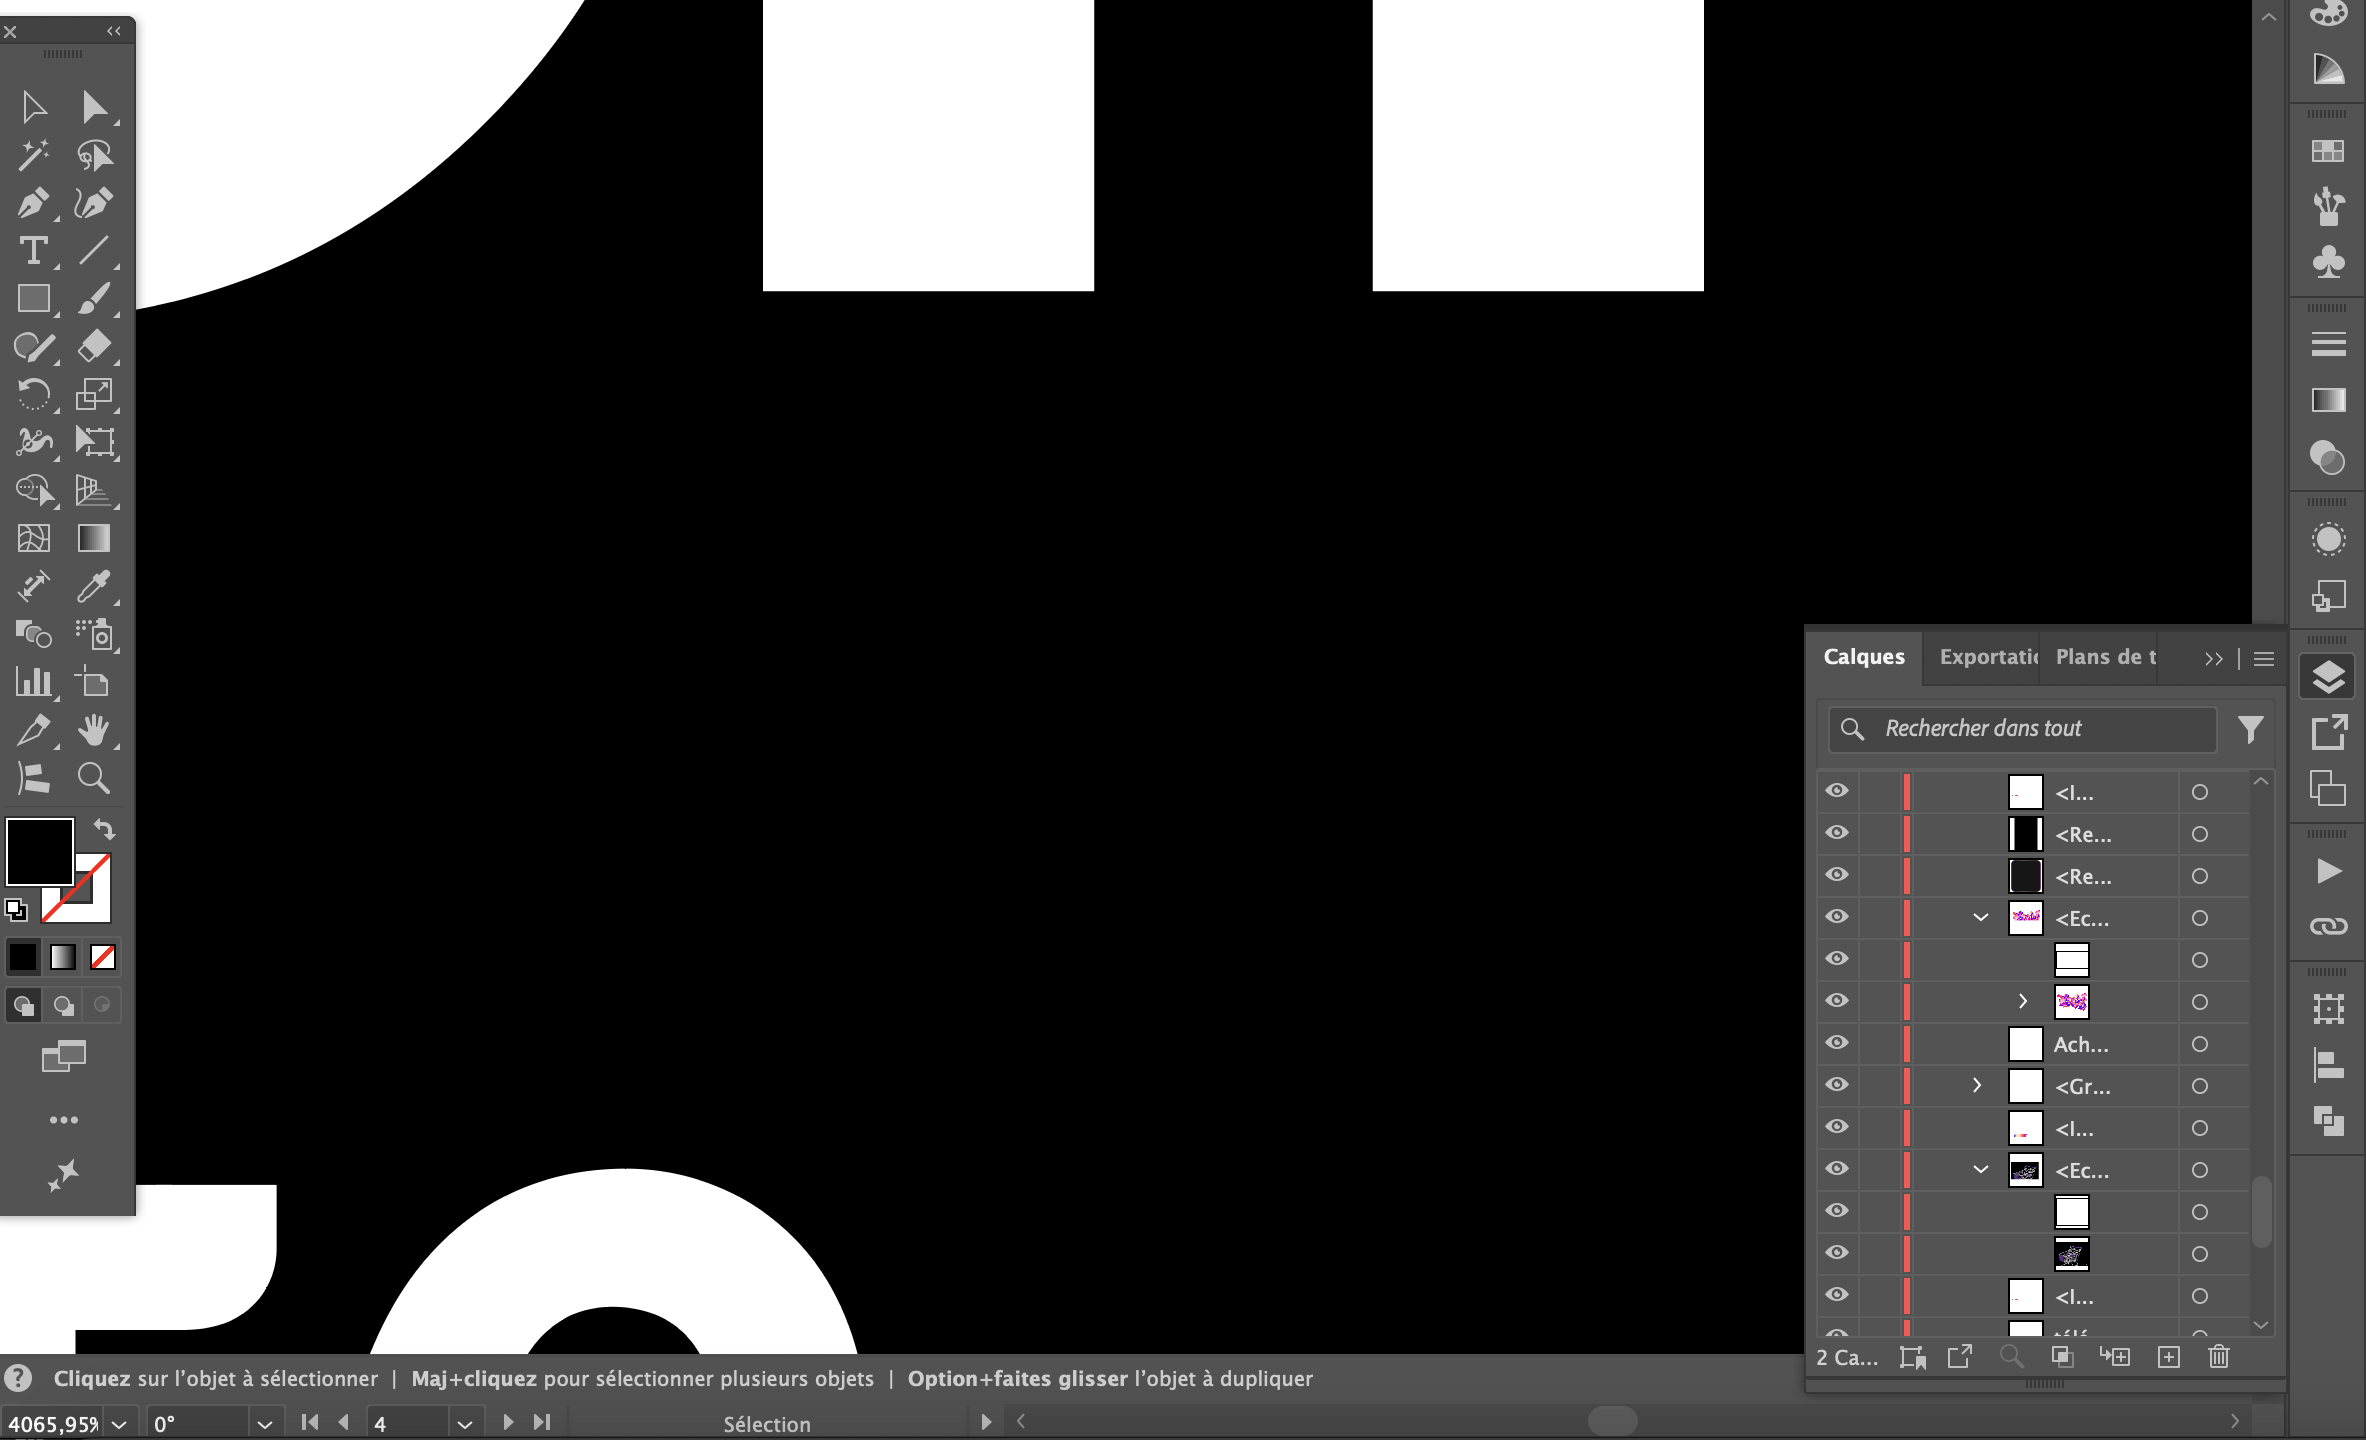This screenshot has width=2366, height=1440.
Task: Hide the first <Re... rectangle item
Action: [x=1837, y=833]
